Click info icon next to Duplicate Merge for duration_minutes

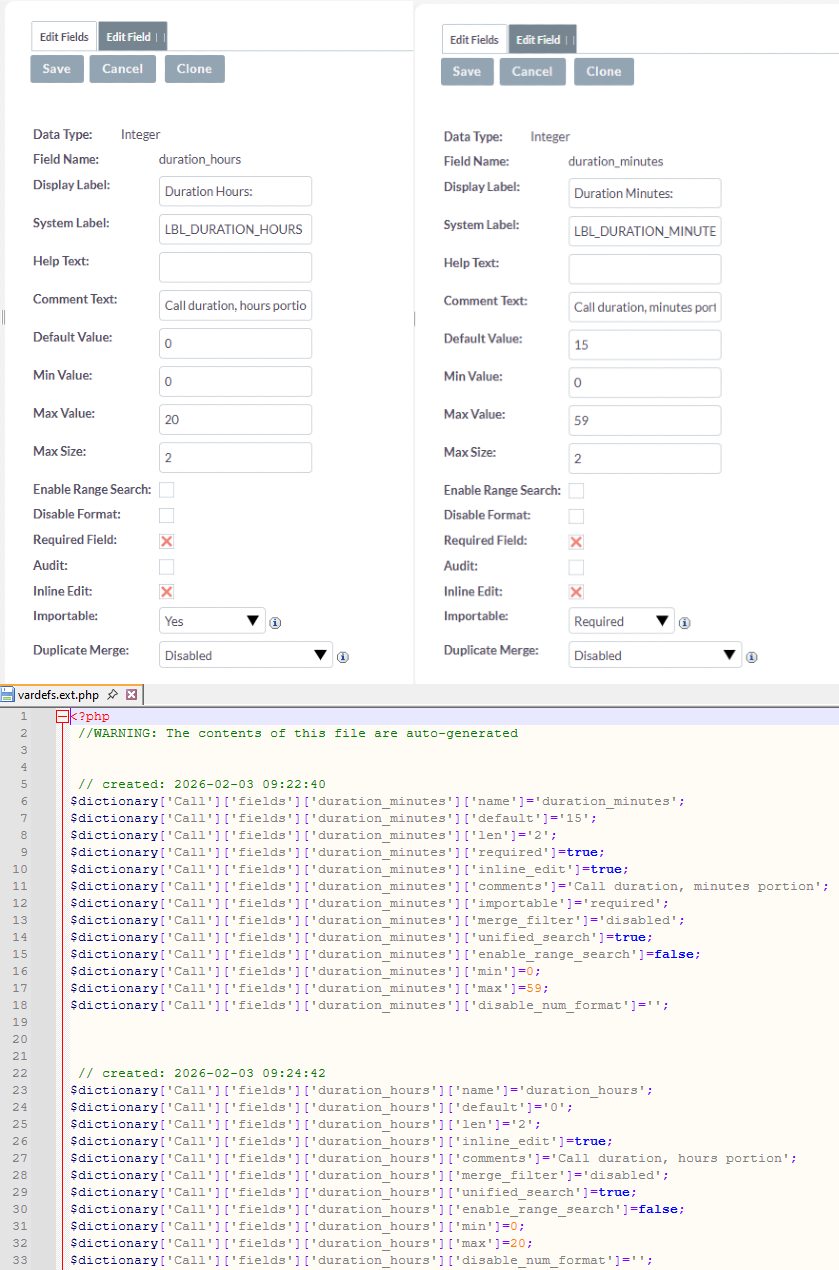click(x=751, y=658)
